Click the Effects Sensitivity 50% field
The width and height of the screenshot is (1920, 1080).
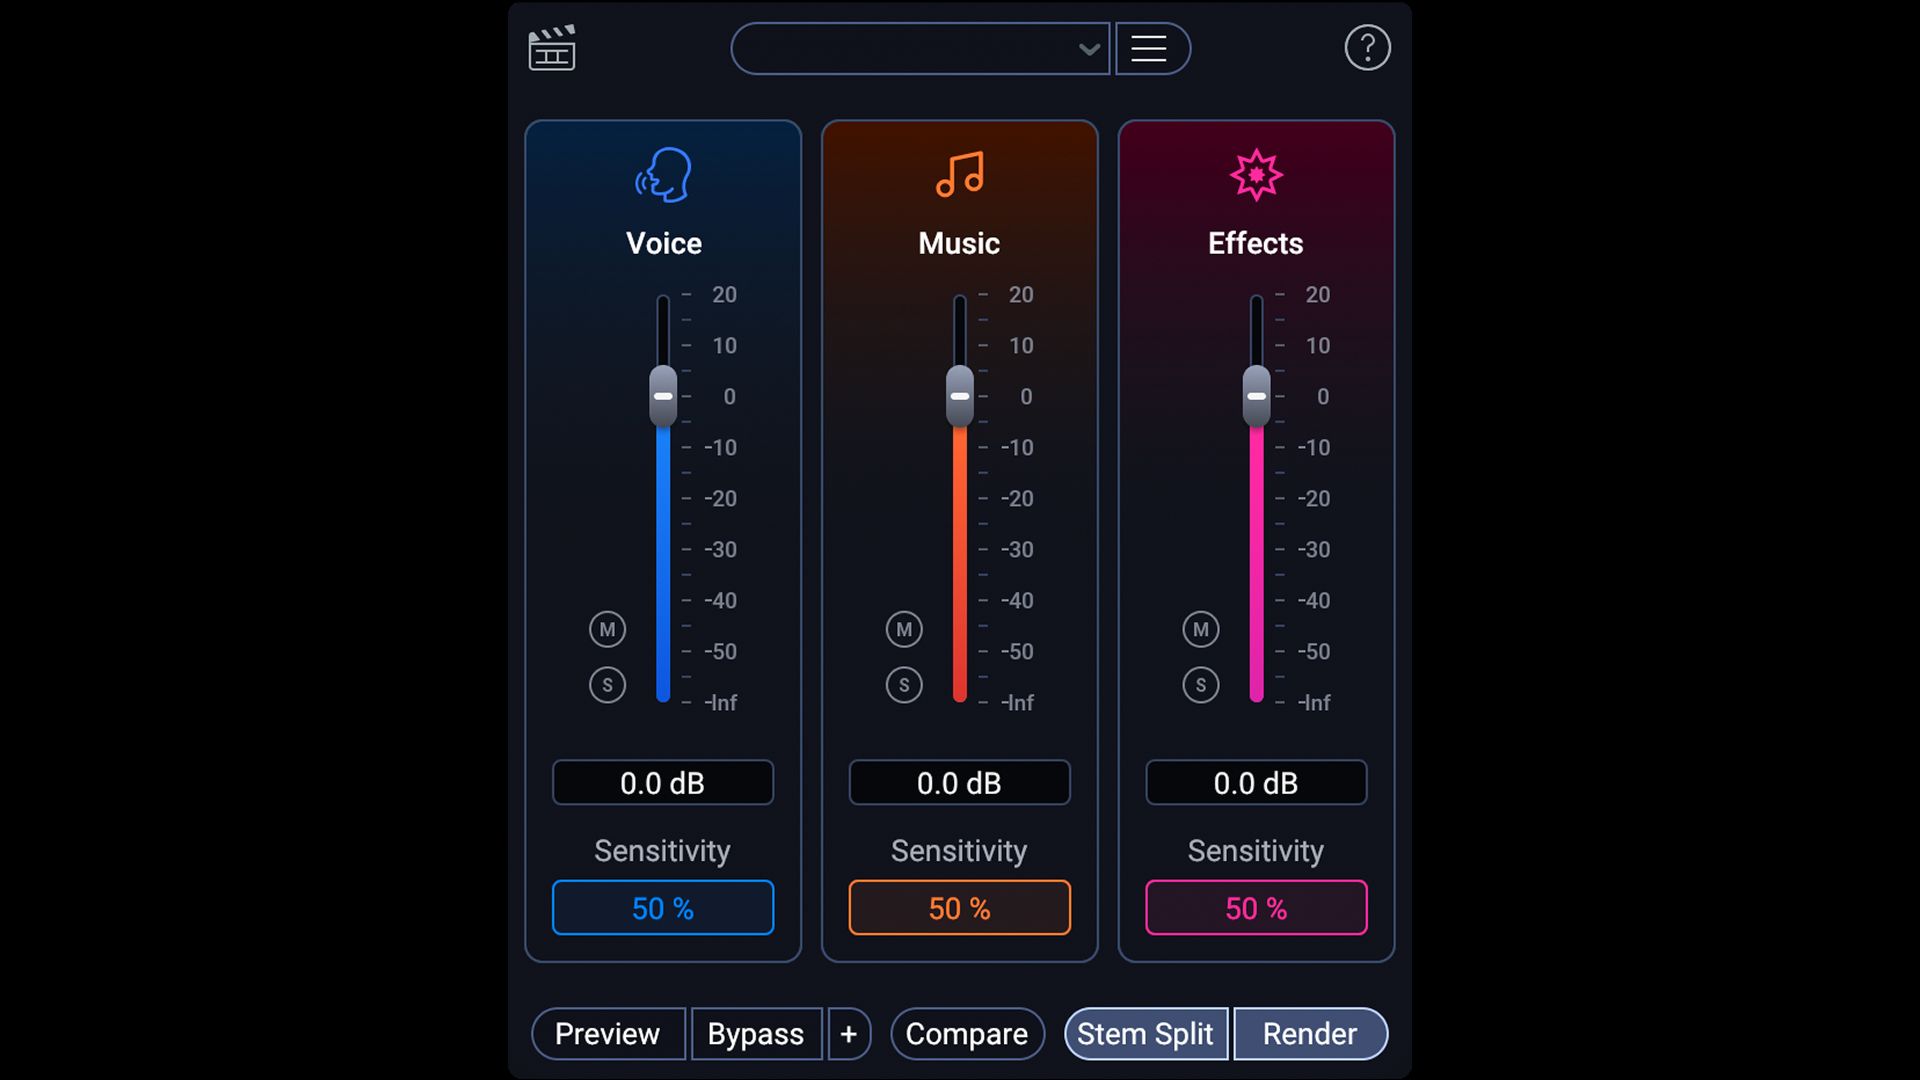click(x=1256, y=908)
